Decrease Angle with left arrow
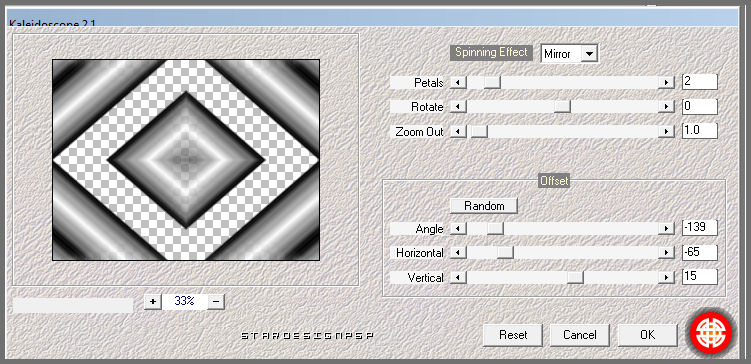Viewport: 751px width, 364px height. [458, 229]
